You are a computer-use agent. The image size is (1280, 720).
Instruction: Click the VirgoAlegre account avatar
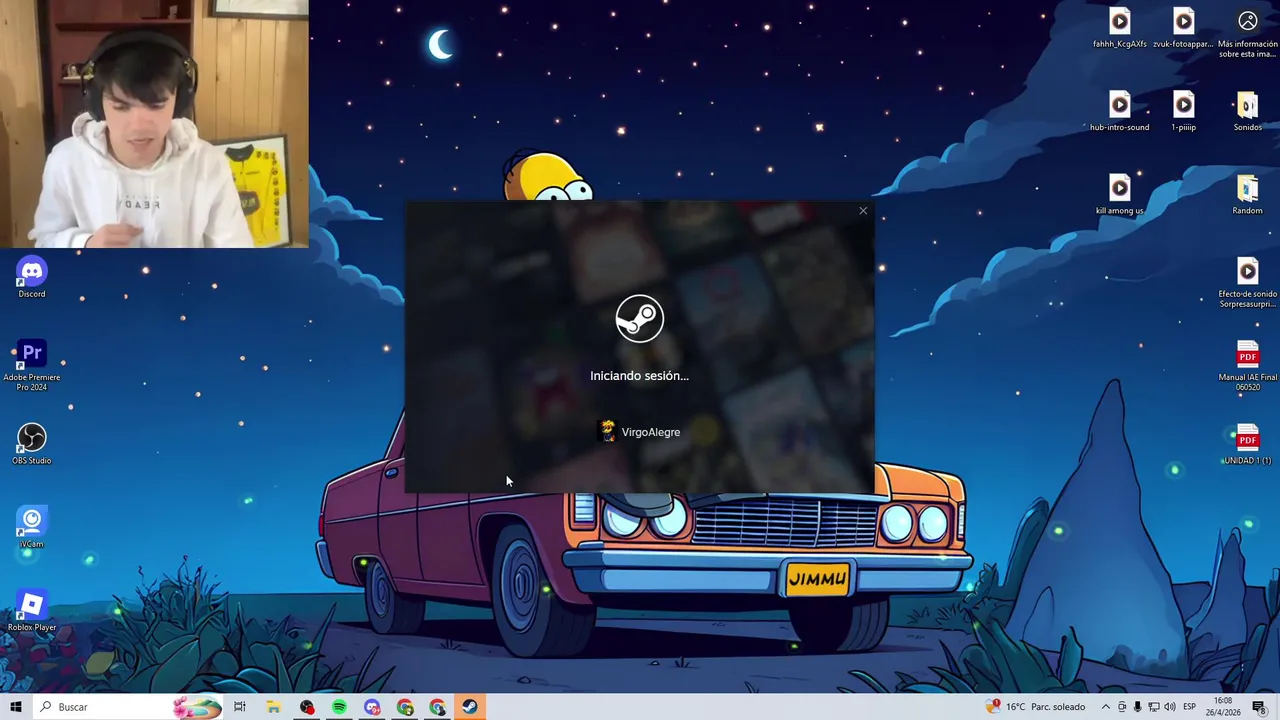[x=608, y=432]
